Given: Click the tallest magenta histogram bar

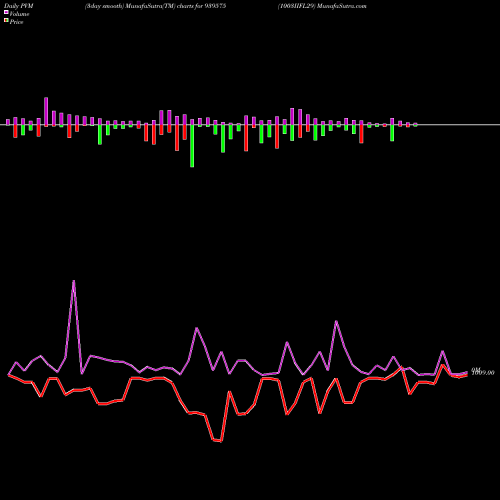Looking at the screenshot, I should [46, 112].
